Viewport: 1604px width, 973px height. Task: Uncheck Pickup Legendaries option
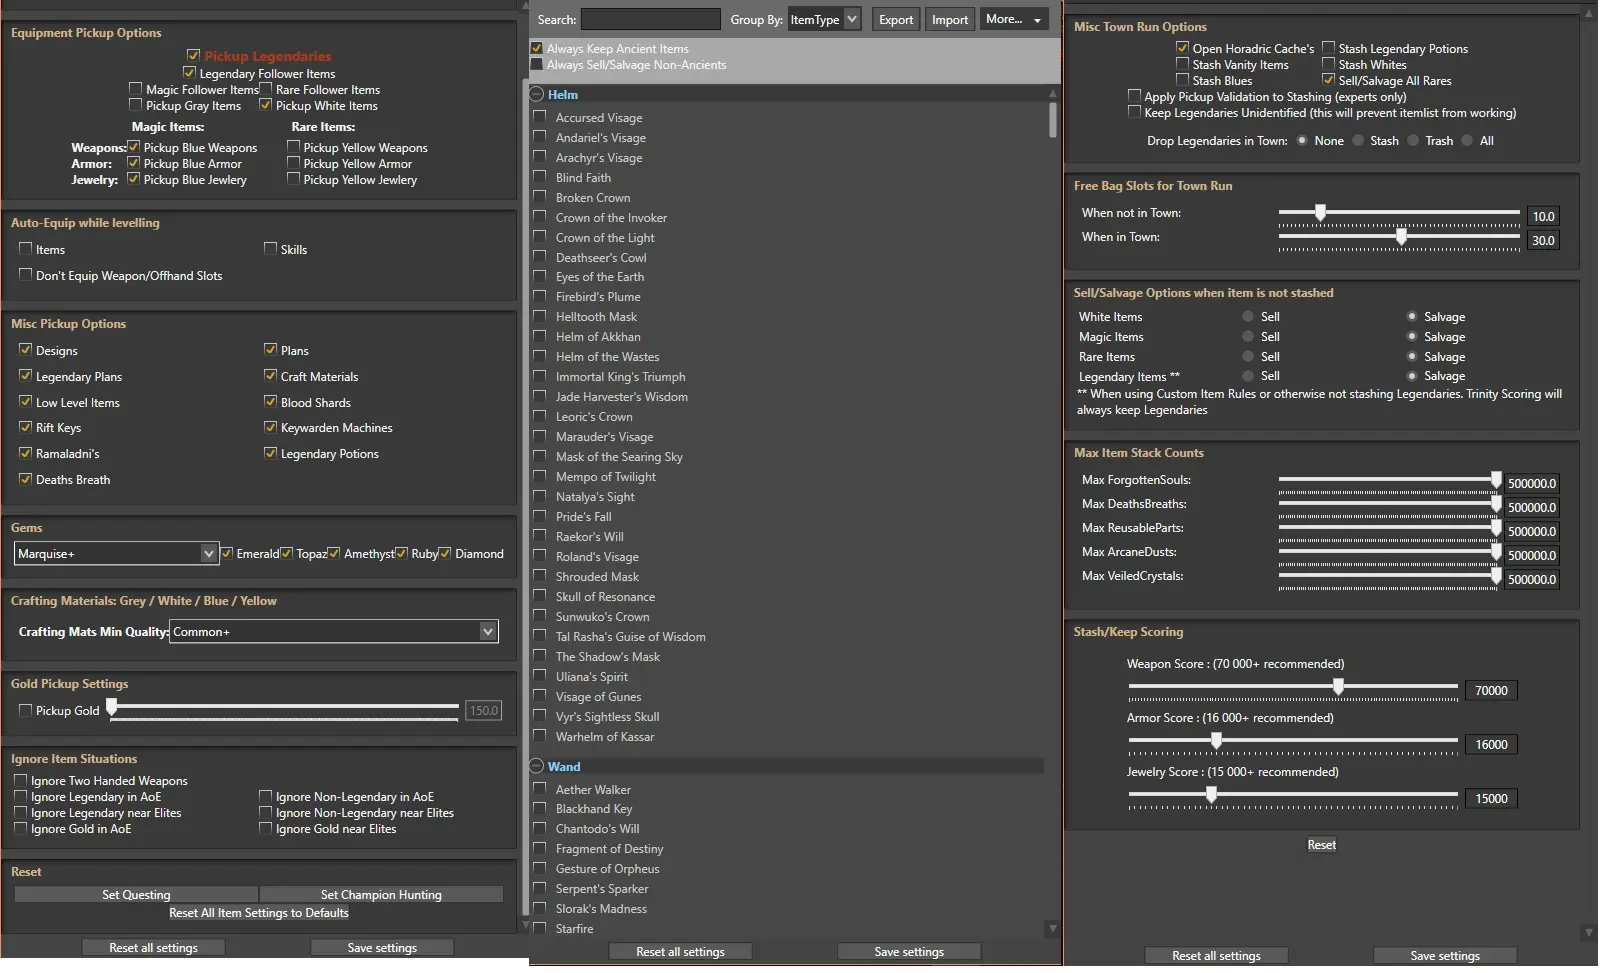click(194, 56)
